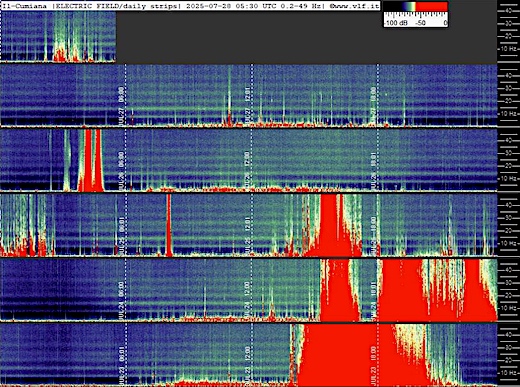Click the black section of the dB color scale

393,6
